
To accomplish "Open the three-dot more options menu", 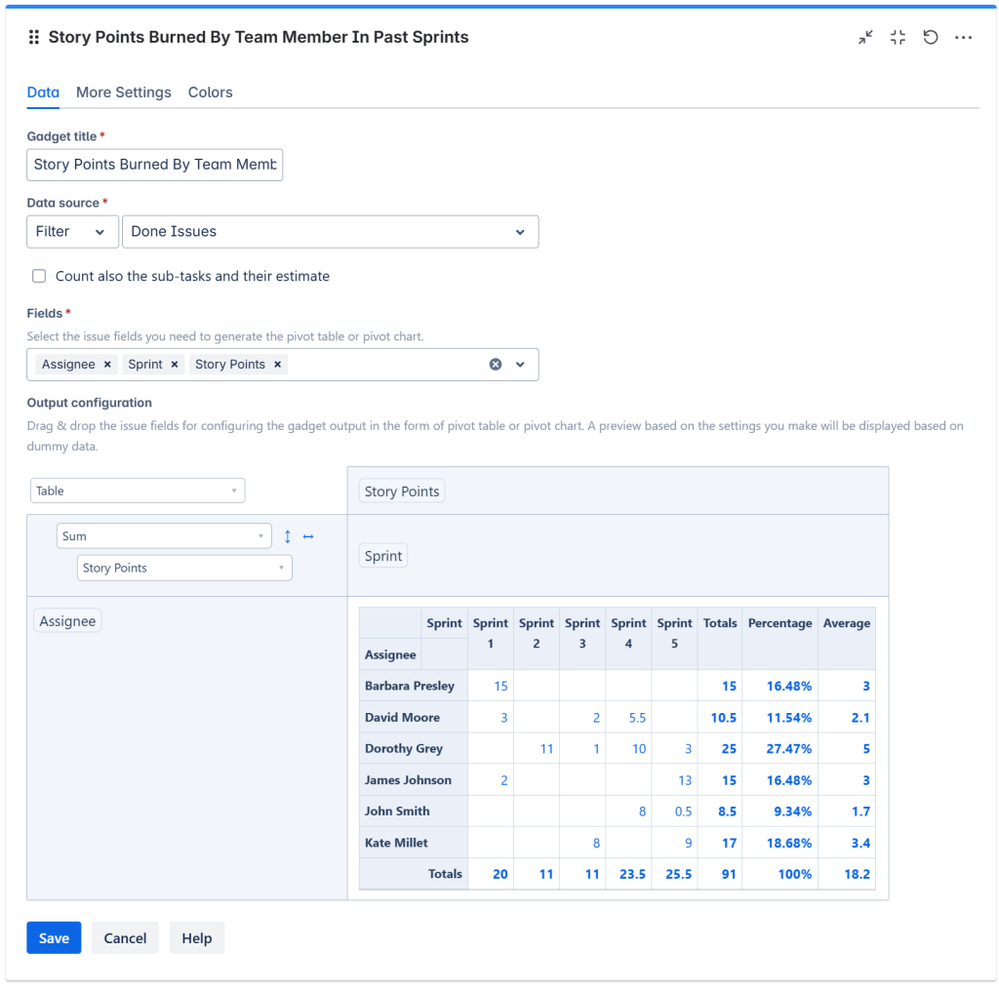I will pyautogui.click(x=963, y=38).
